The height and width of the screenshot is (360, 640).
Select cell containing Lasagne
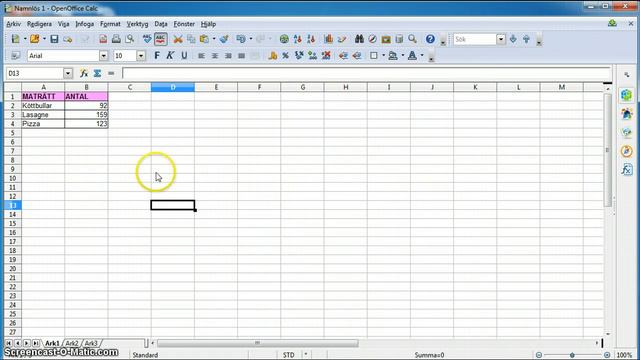click(x=43, y=115)
